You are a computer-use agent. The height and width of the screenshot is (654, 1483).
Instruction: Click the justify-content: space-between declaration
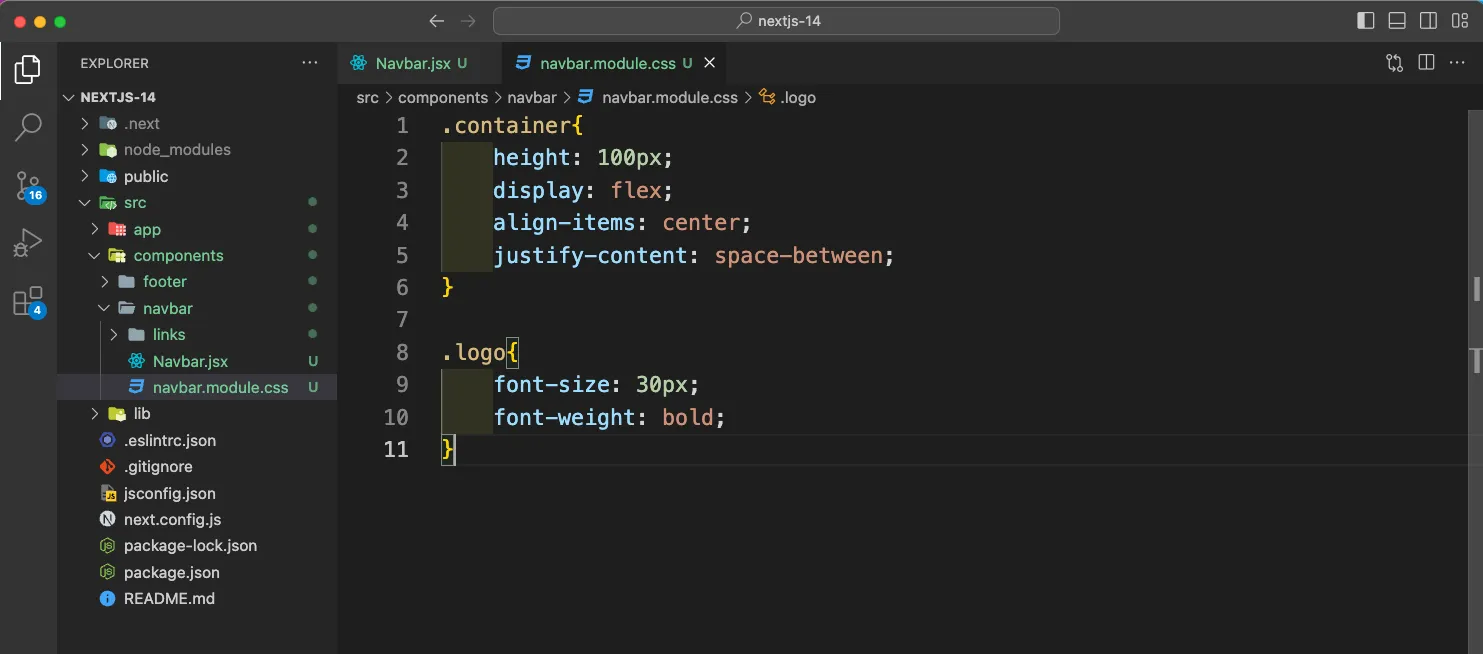693,255
